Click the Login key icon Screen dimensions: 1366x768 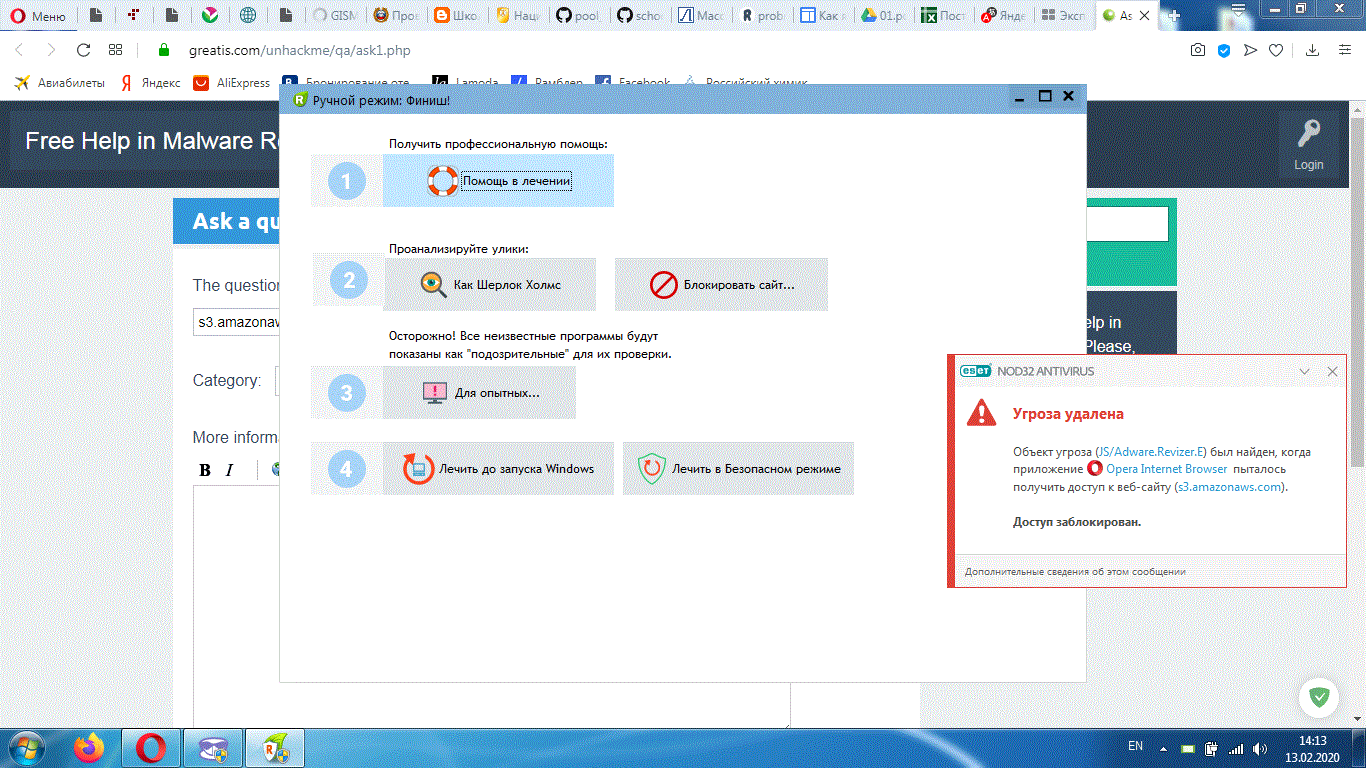click(x=1308, y=134)
